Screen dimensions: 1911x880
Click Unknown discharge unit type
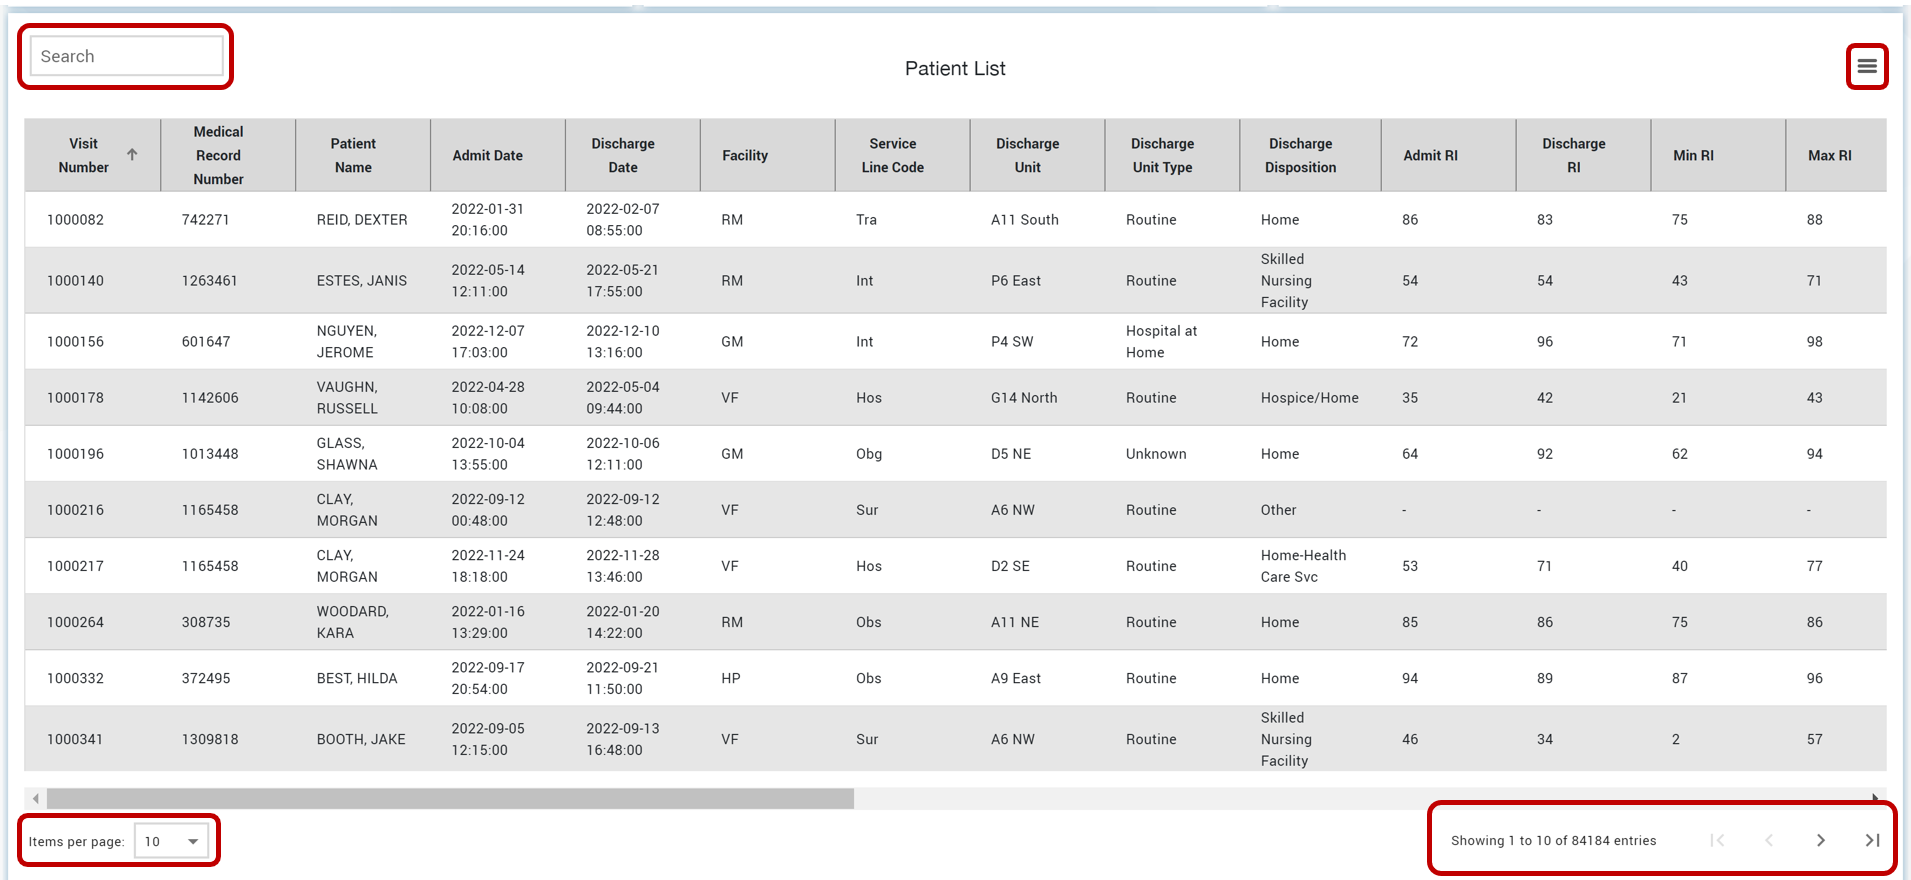point(1156,454)
